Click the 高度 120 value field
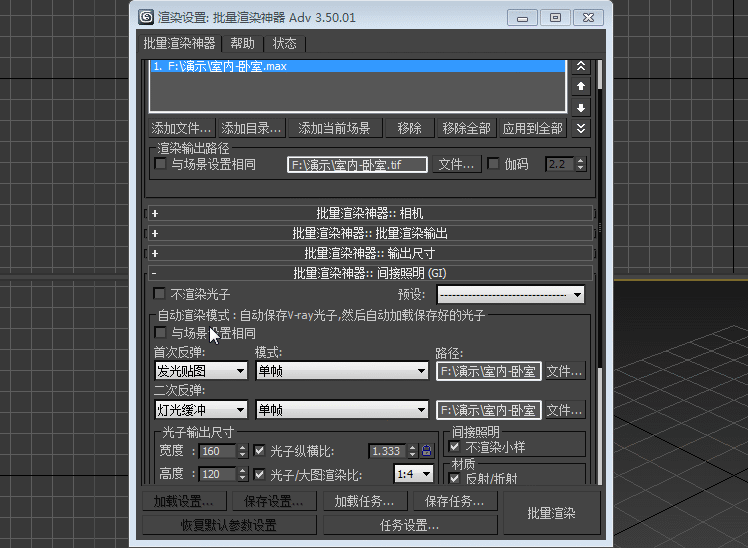The image size is (748, 548). pyautogui.click(x=218, y=474)
